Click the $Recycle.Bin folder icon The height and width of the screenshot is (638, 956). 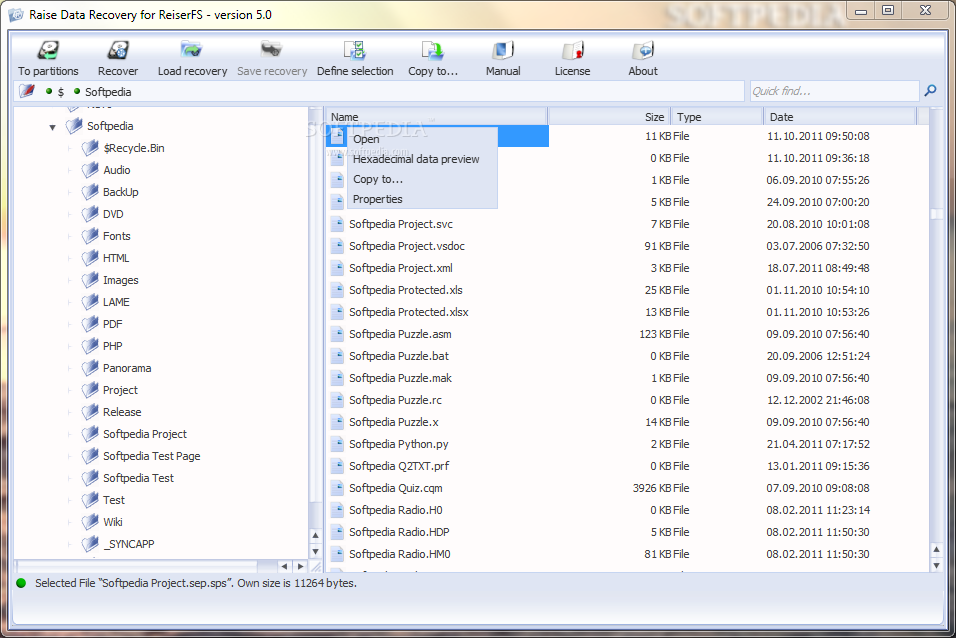[90, 148]
